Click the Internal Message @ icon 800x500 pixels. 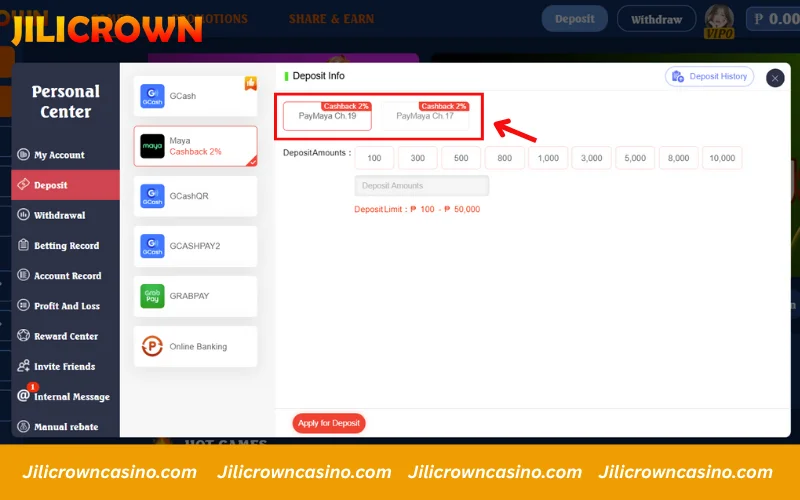23,395
